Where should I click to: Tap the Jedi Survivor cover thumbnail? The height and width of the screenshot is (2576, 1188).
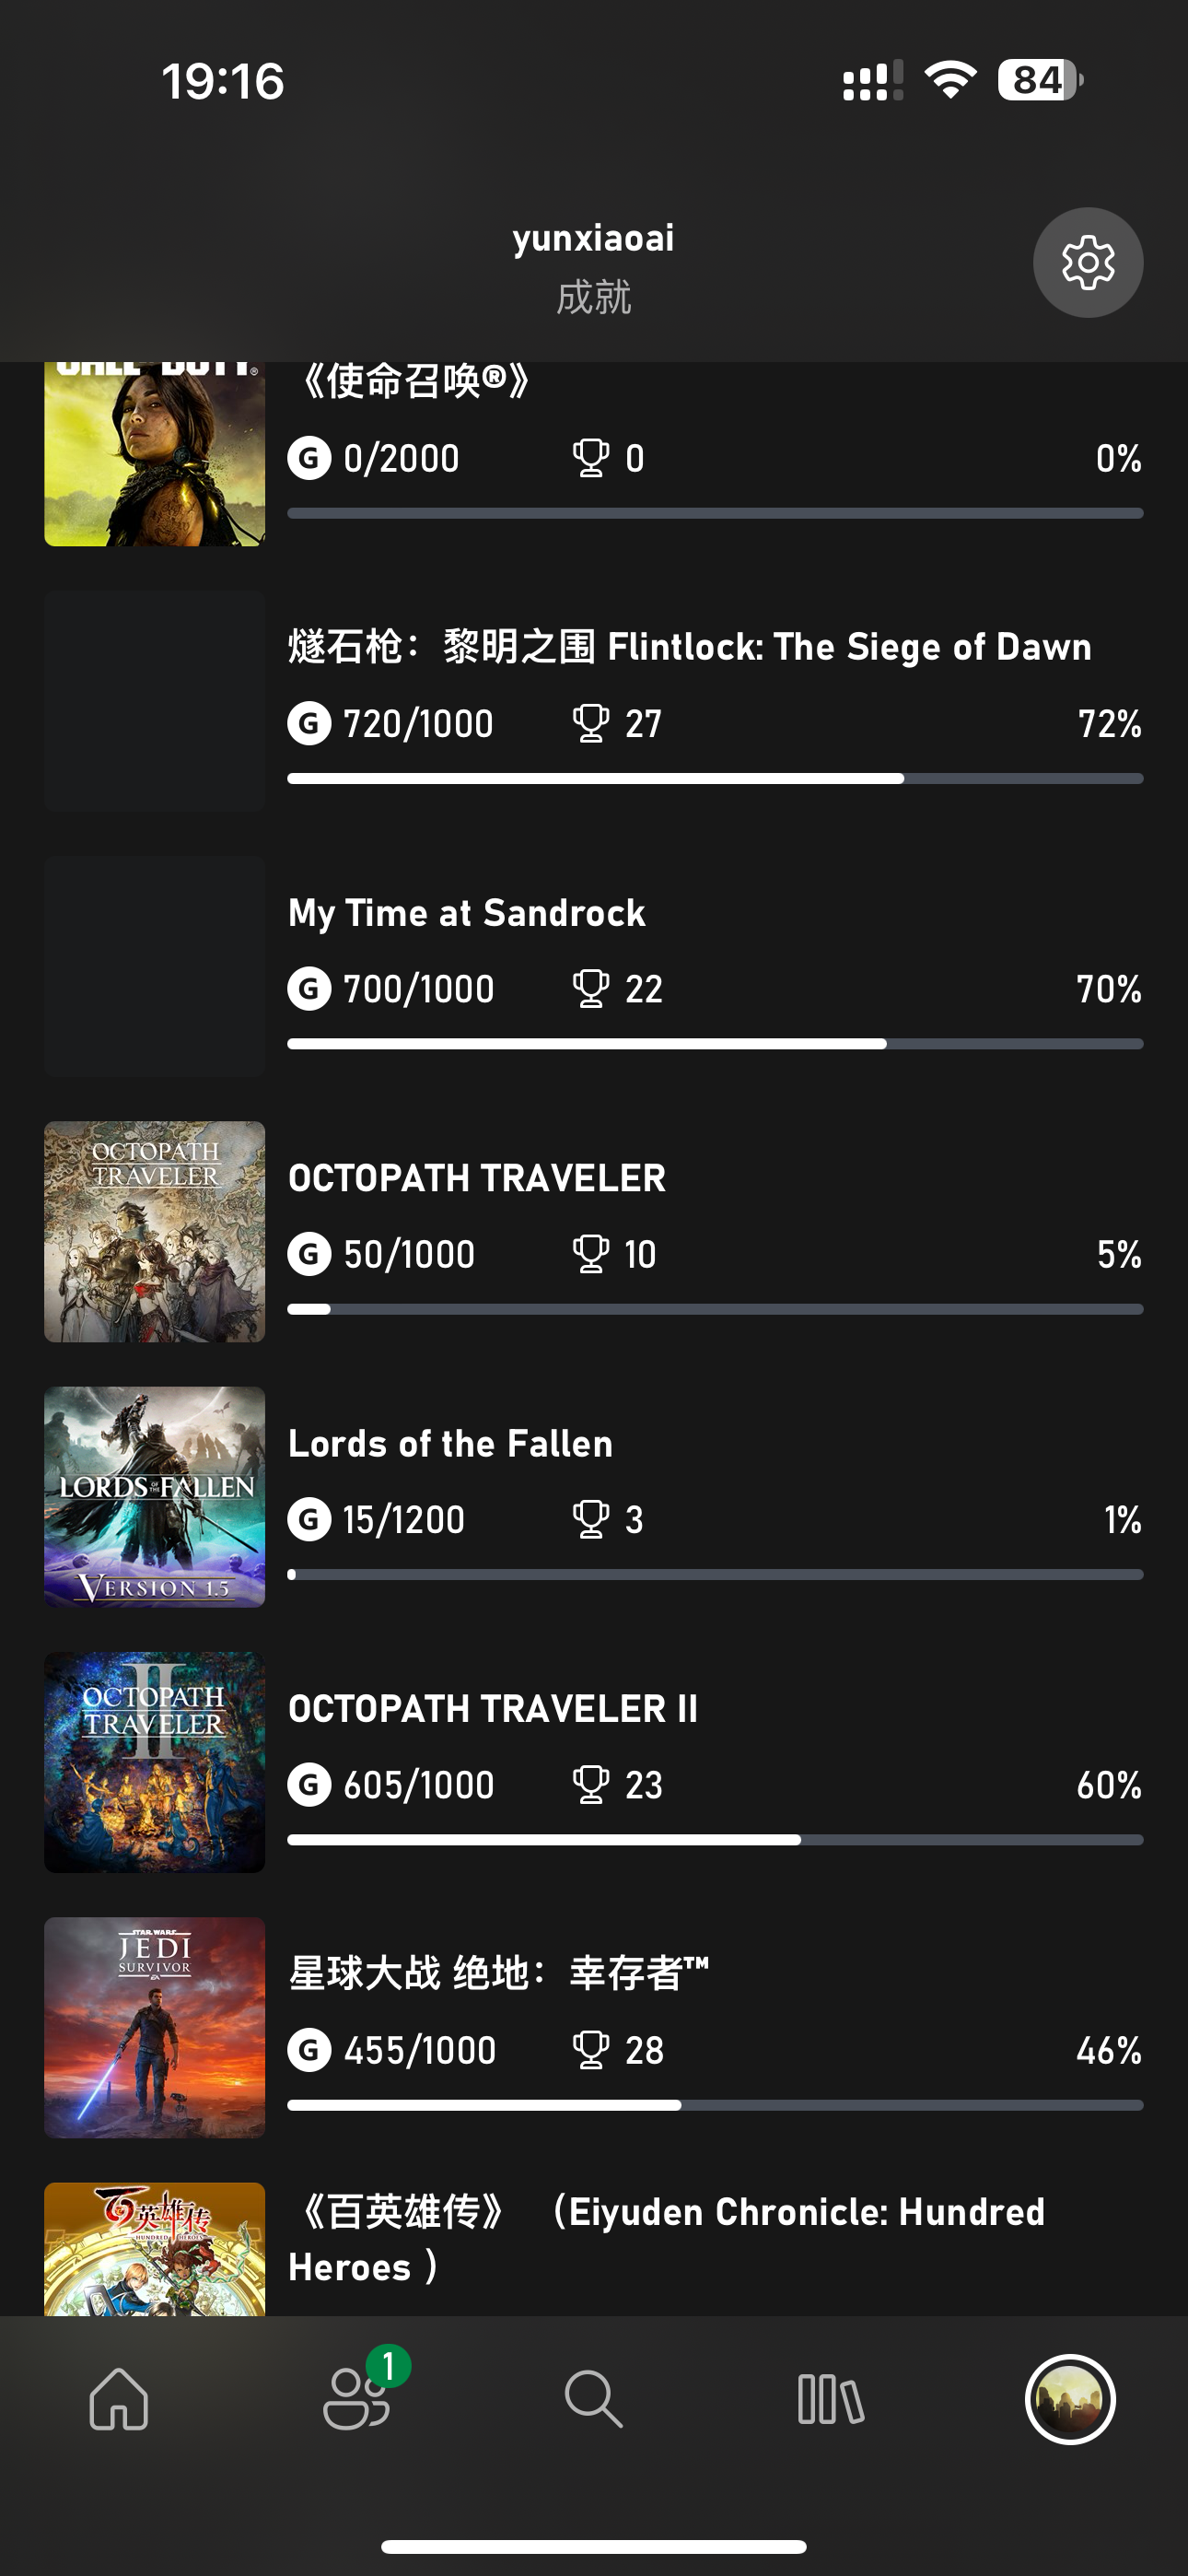(155, 2027)
